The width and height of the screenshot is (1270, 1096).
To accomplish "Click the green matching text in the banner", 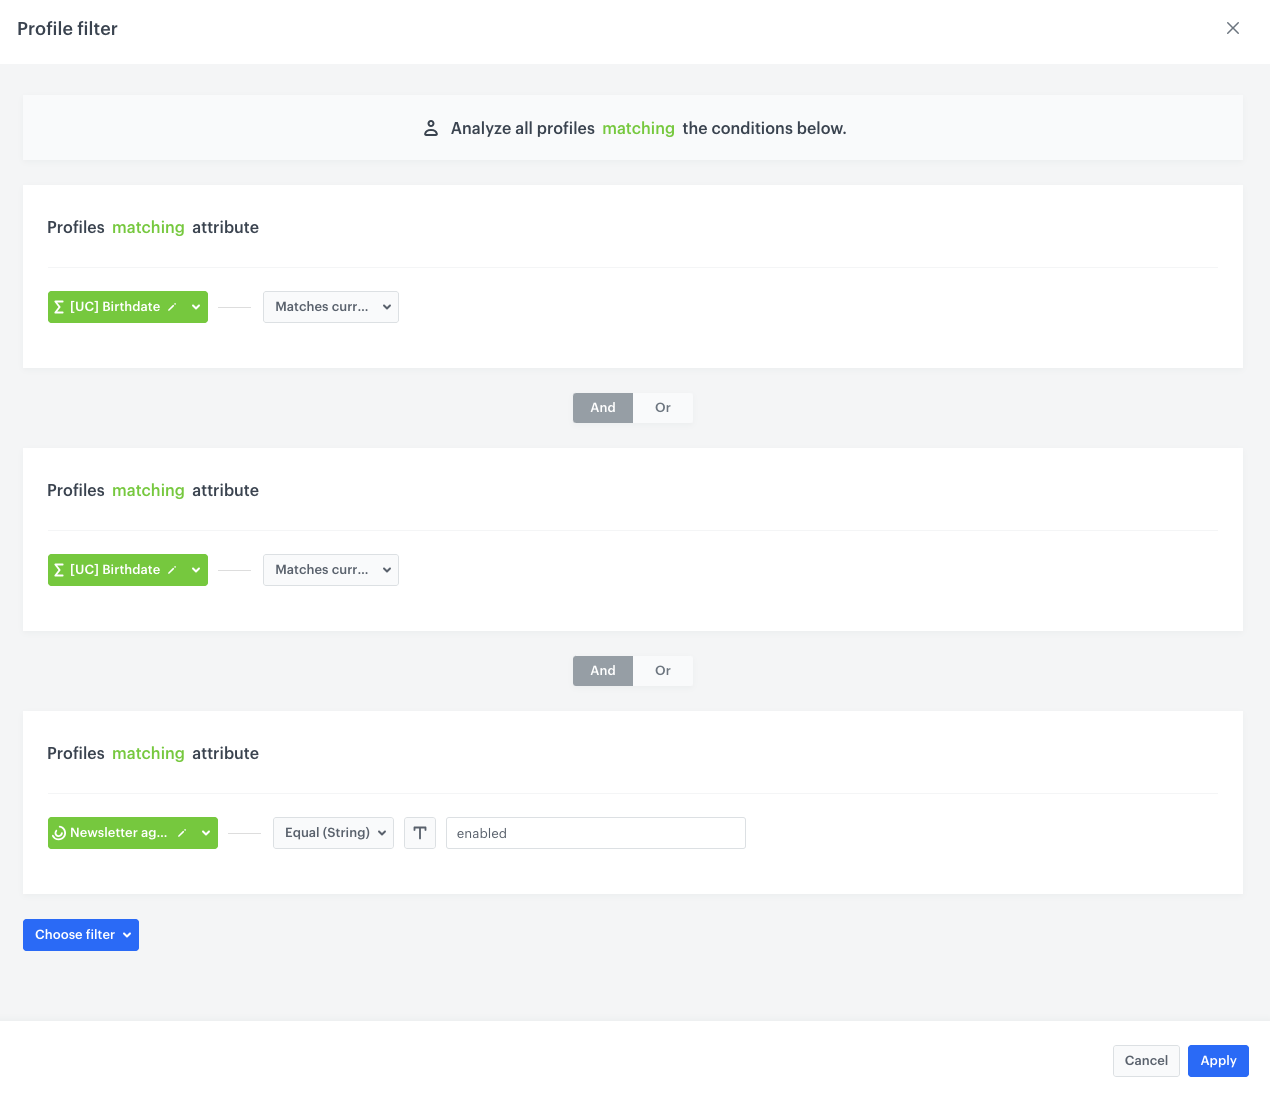I will 638,128.
